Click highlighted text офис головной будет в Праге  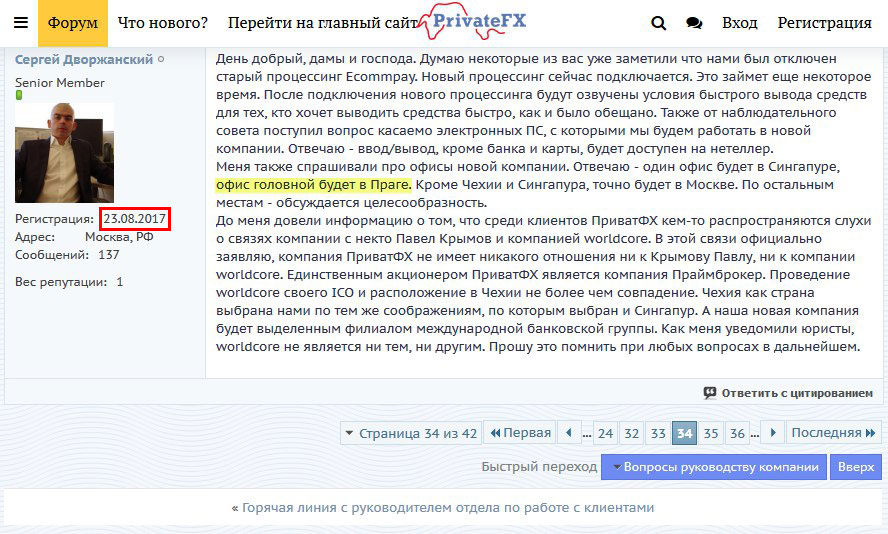(x=314, y=185)
